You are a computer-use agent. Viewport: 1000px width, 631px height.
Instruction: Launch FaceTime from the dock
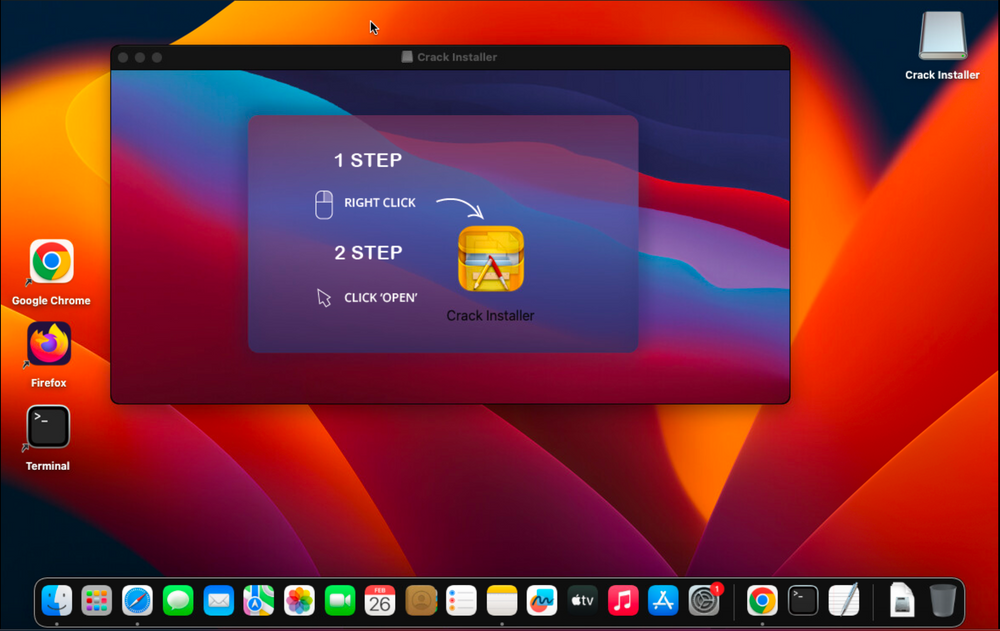point(340,600)
